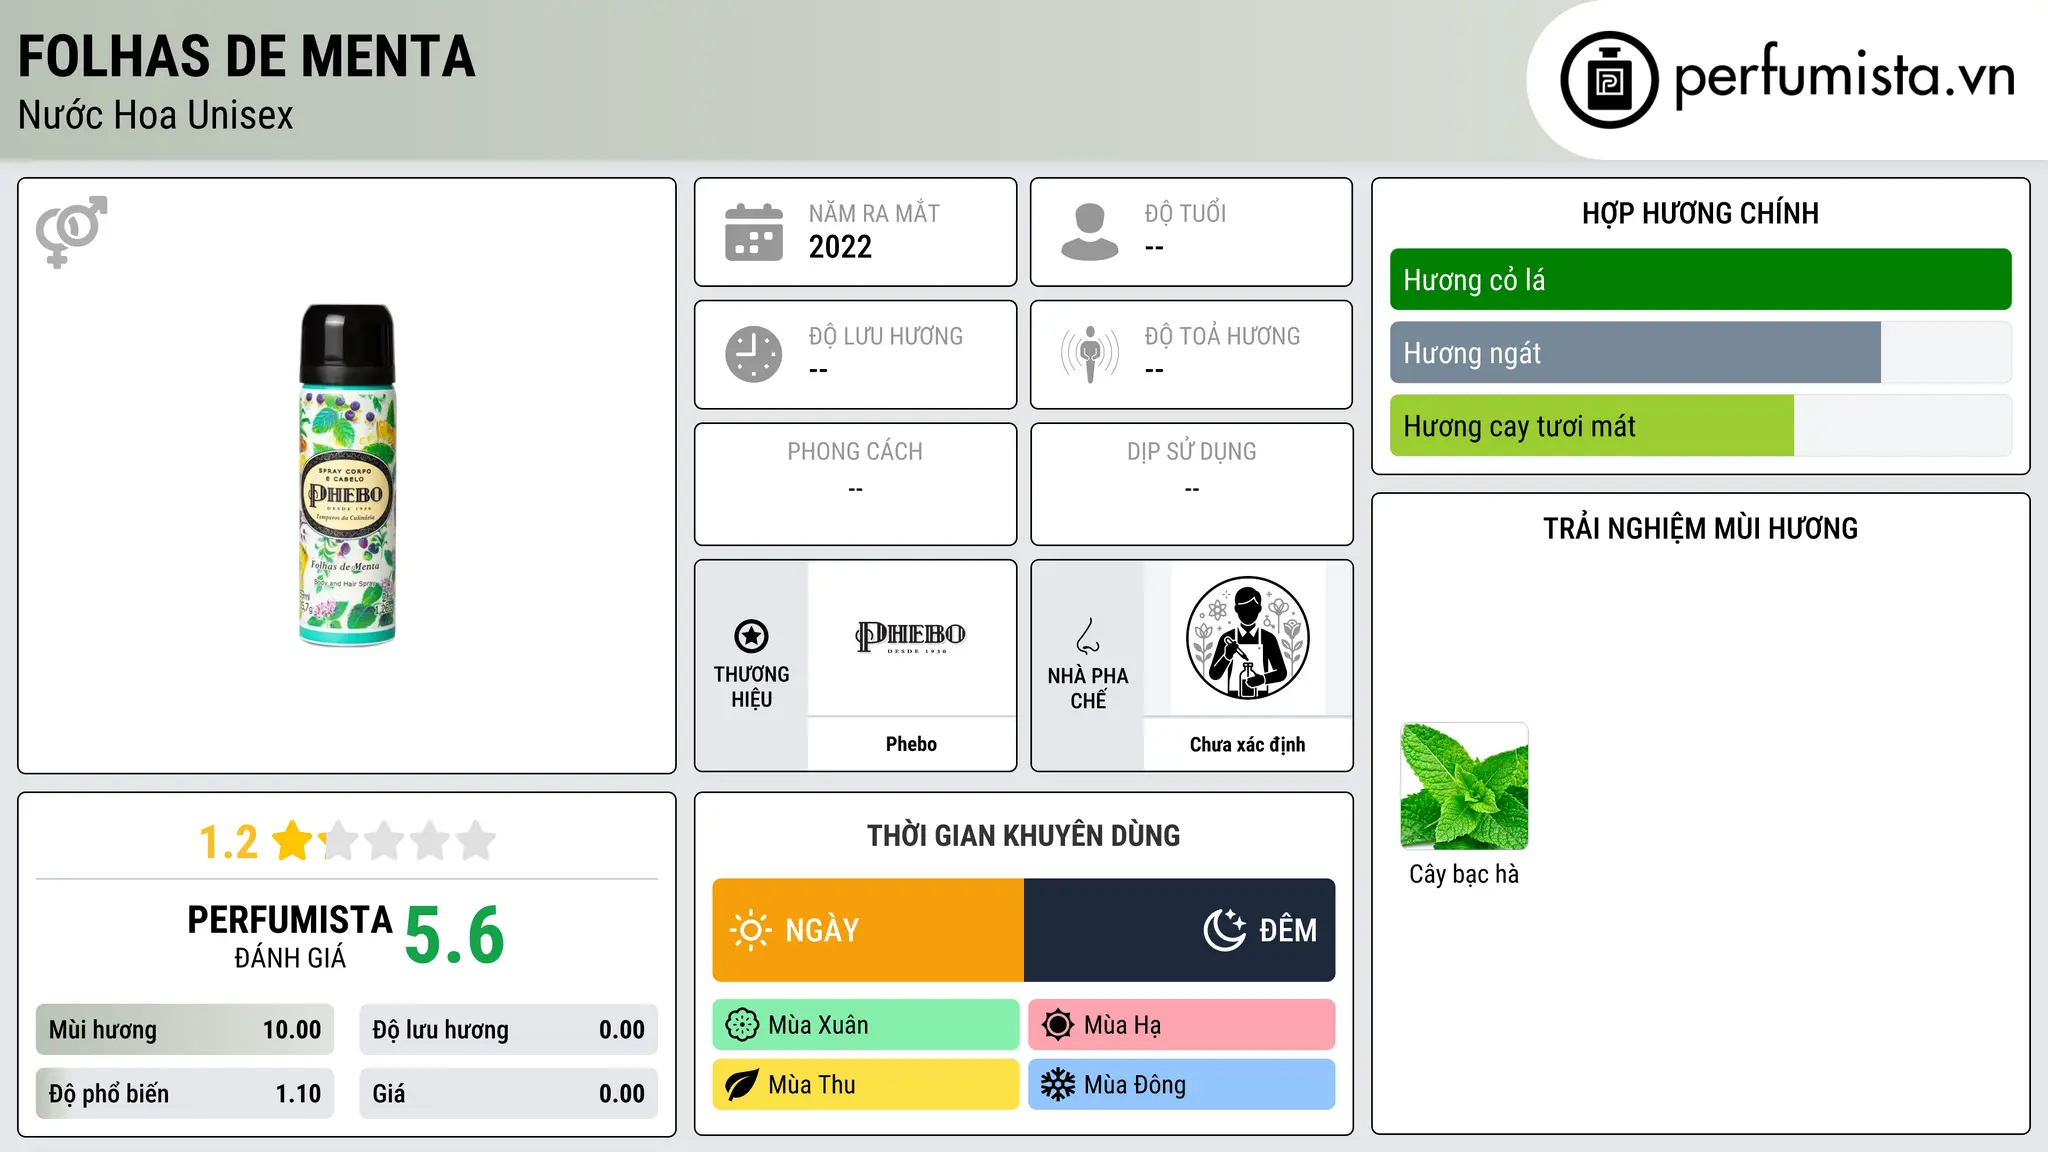Click the THỜI GIAN KHUYÊN DÙNG heading
Image resolution: width=2048 pixels, height=1152 pixels.
point(1023,835)
